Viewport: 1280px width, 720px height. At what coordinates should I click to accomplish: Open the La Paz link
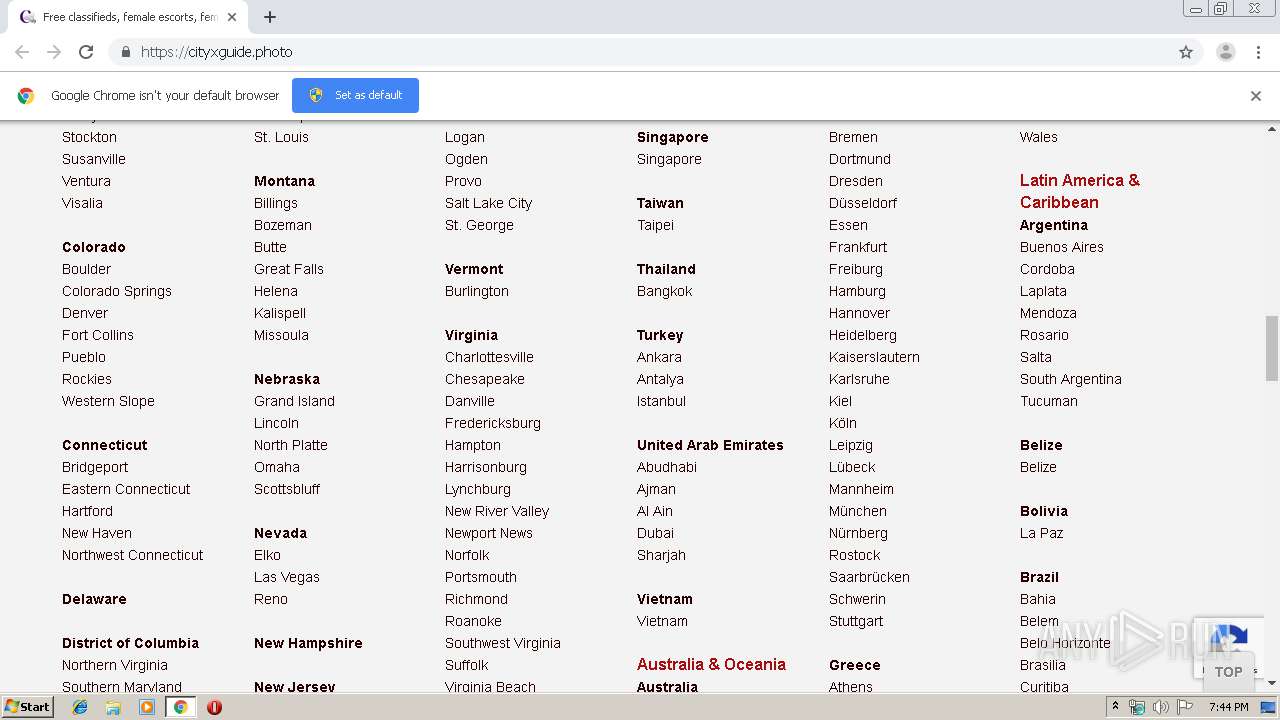tap(1042, 533)
